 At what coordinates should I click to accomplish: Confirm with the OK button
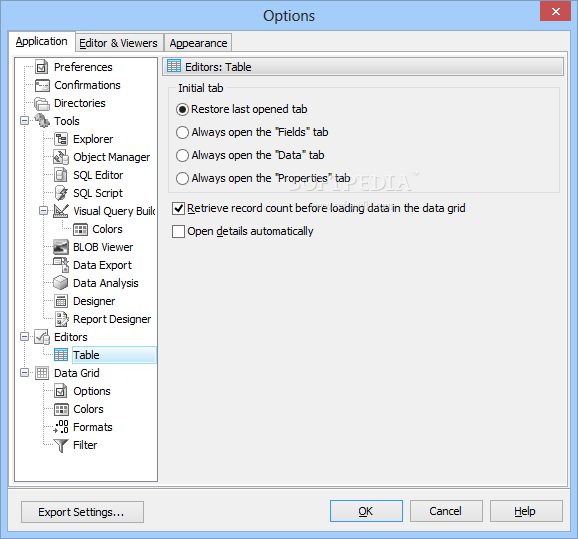(x=366, y=511)
